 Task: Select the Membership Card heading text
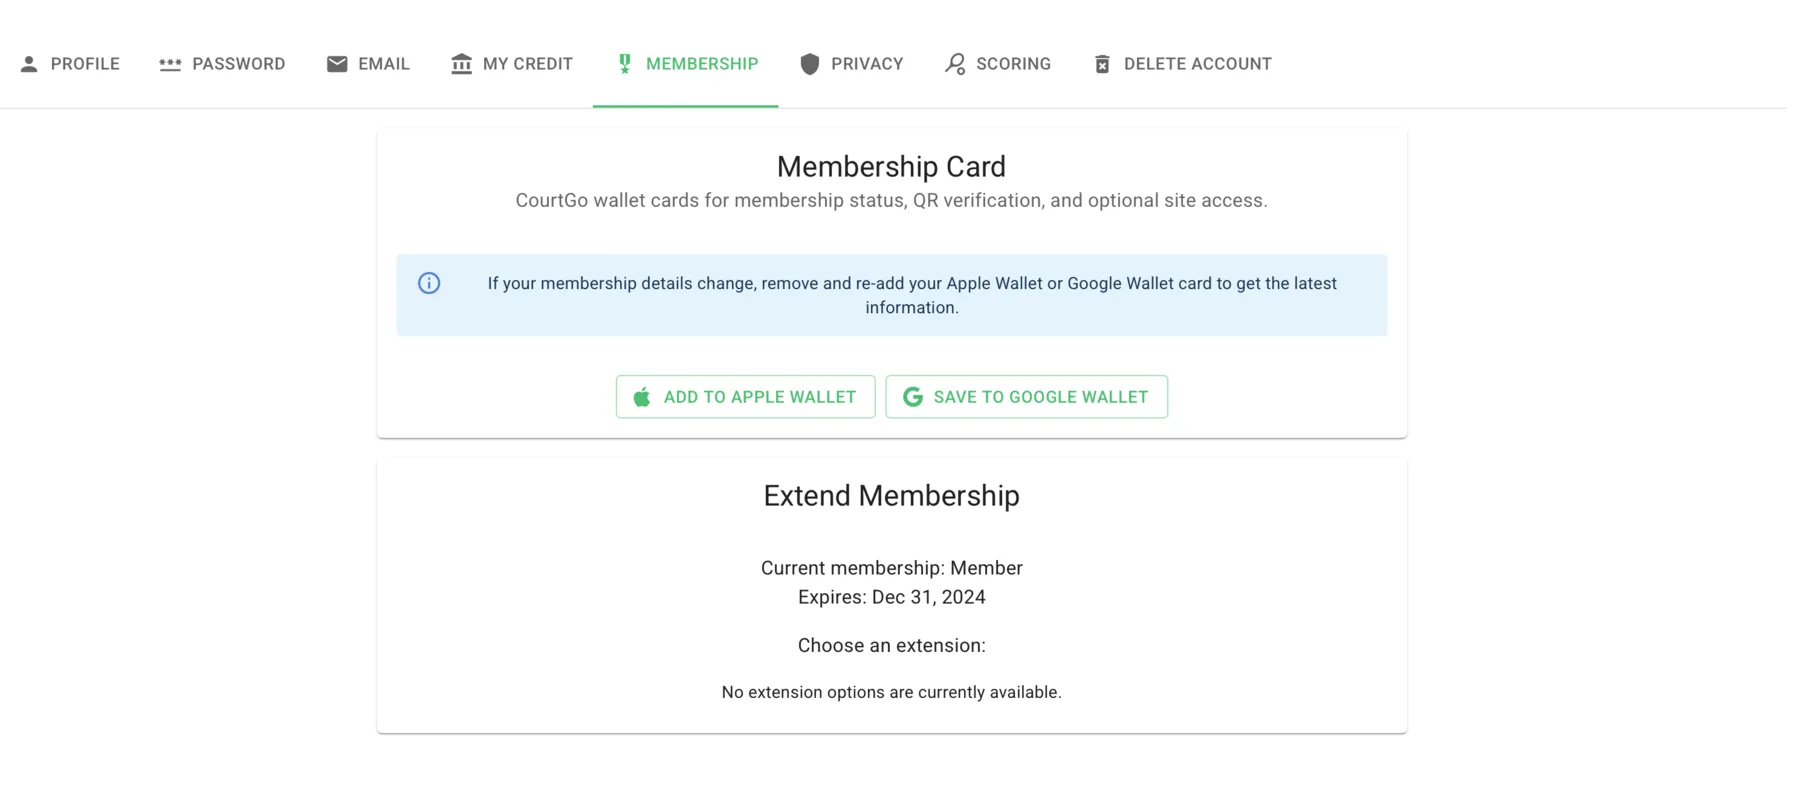890,166
